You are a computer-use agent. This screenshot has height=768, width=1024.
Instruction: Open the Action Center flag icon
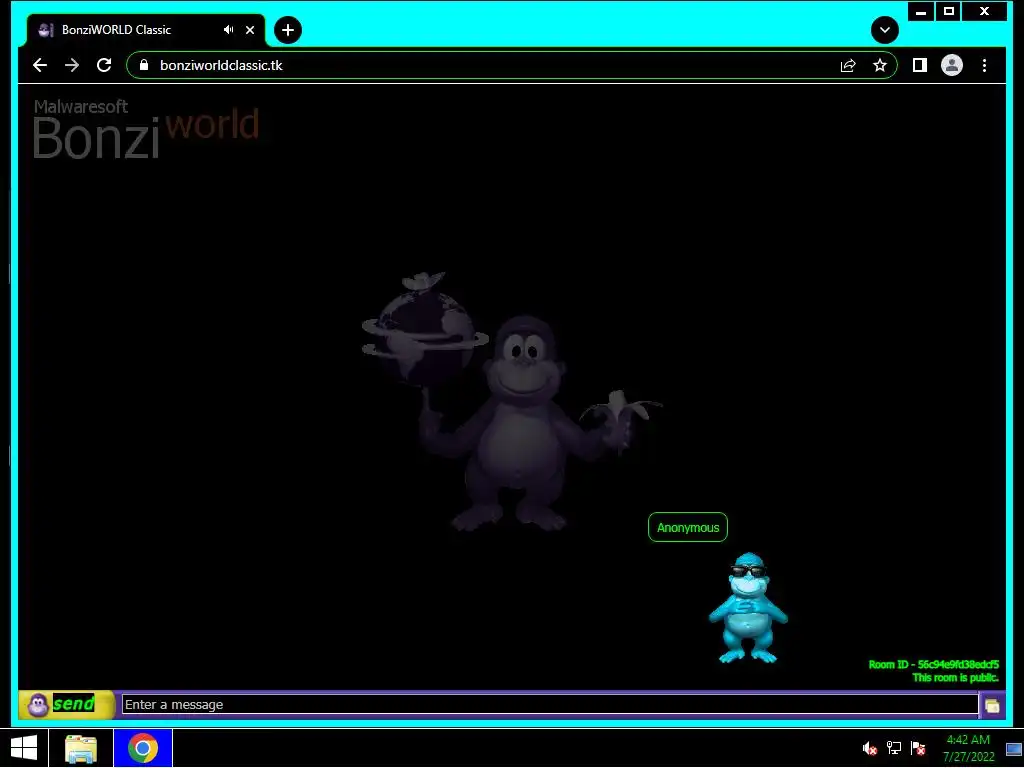(918, 748)
